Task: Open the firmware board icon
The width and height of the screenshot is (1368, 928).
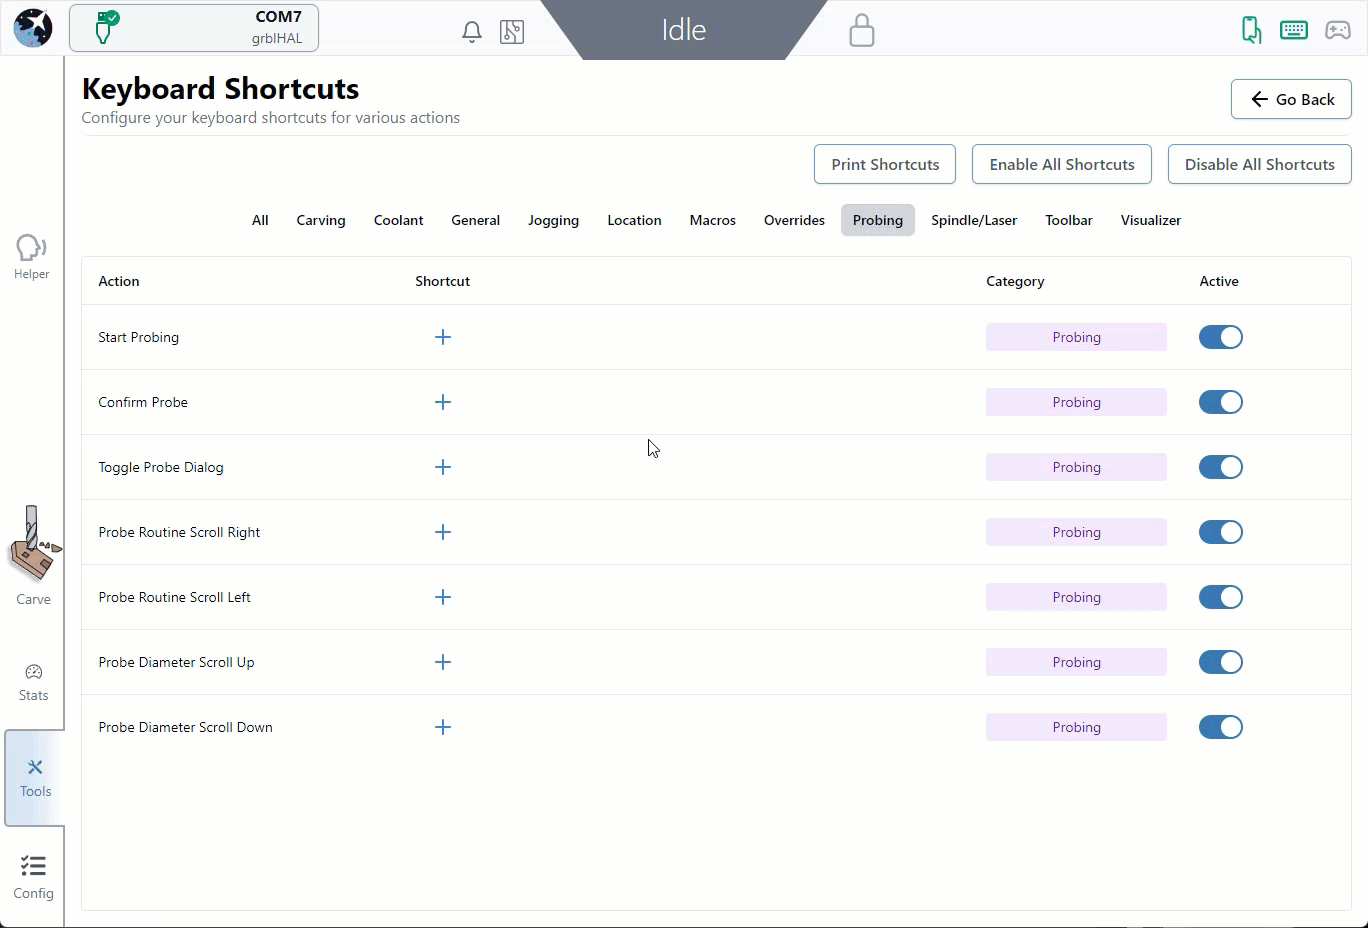Action: click(512, 32)
